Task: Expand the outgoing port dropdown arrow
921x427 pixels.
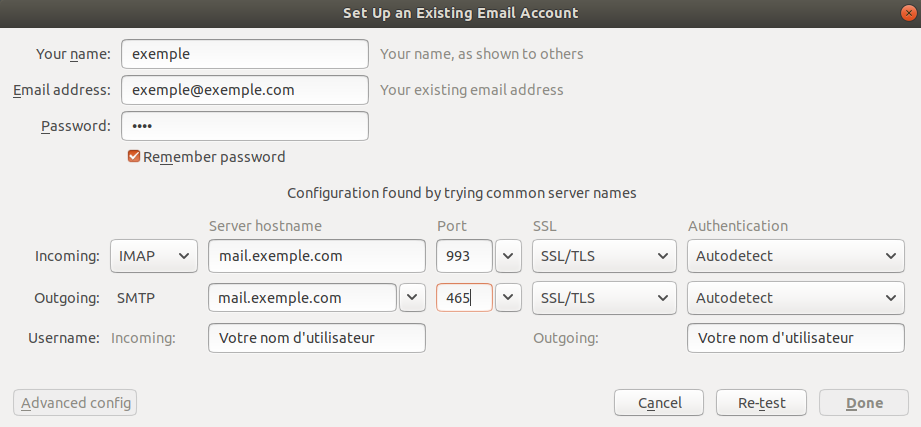Action: 510,298
